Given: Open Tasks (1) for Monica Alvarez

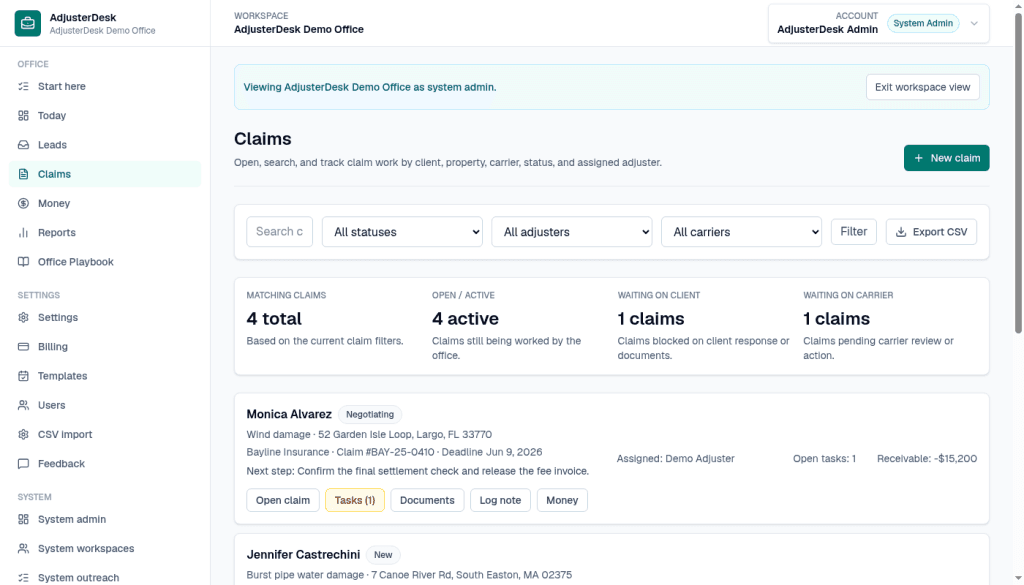Looking at the screenshot, I should [355, 500].
